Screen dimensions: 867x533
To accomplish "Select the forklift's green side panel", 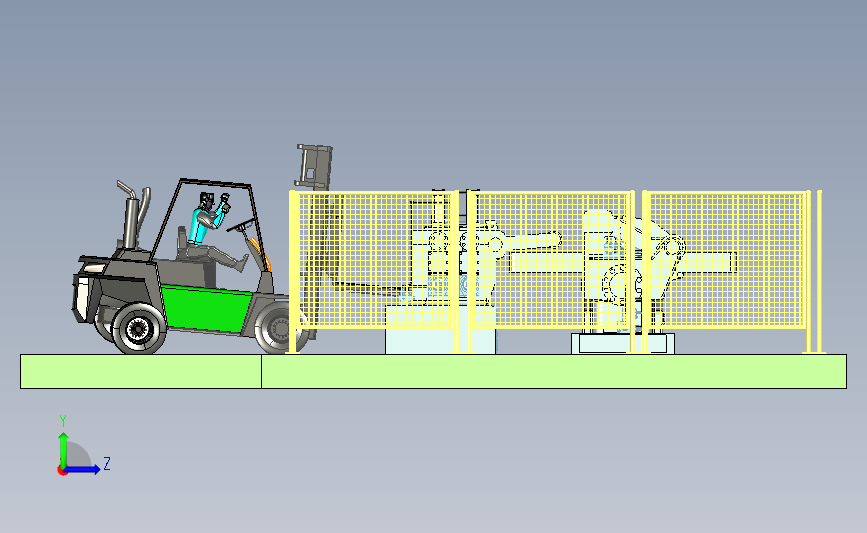I will [206, 309].
